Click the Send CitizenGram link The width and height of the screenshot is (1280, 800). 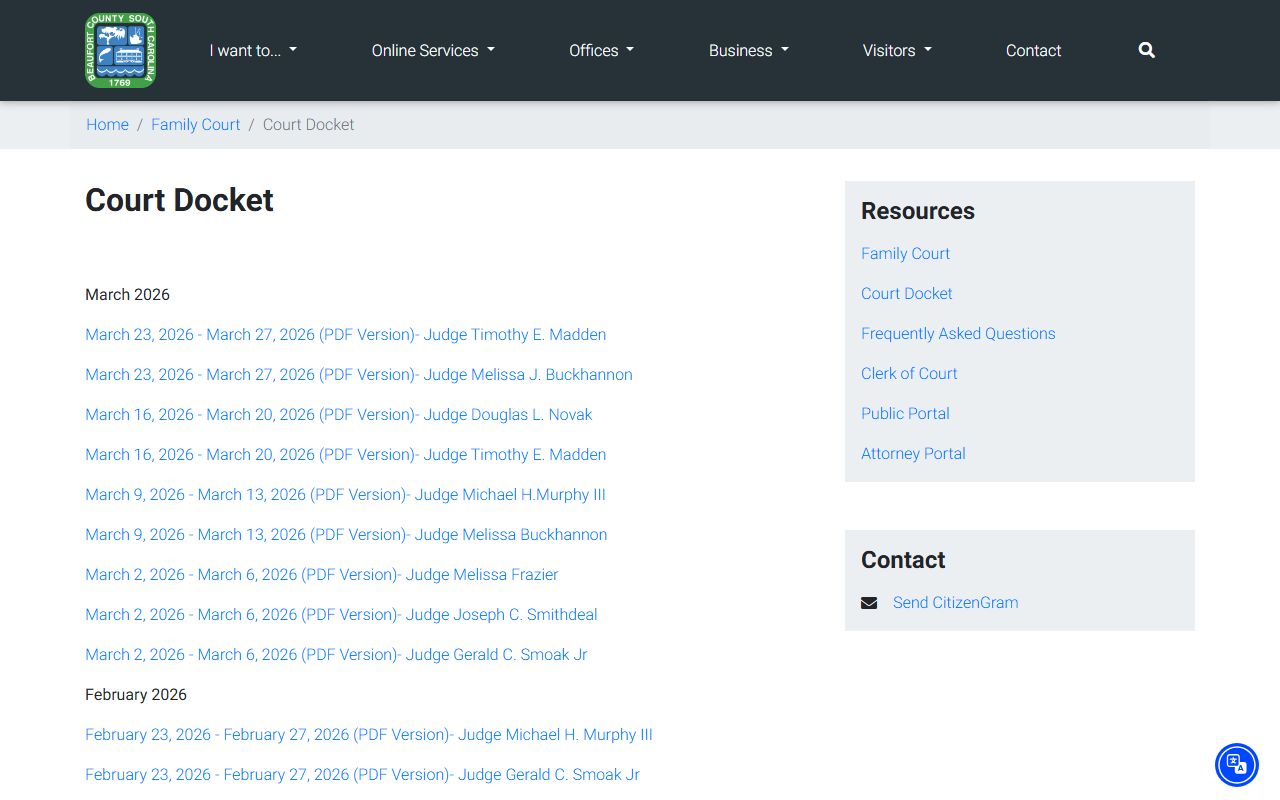pyautogui.click(x=955, y=603)
